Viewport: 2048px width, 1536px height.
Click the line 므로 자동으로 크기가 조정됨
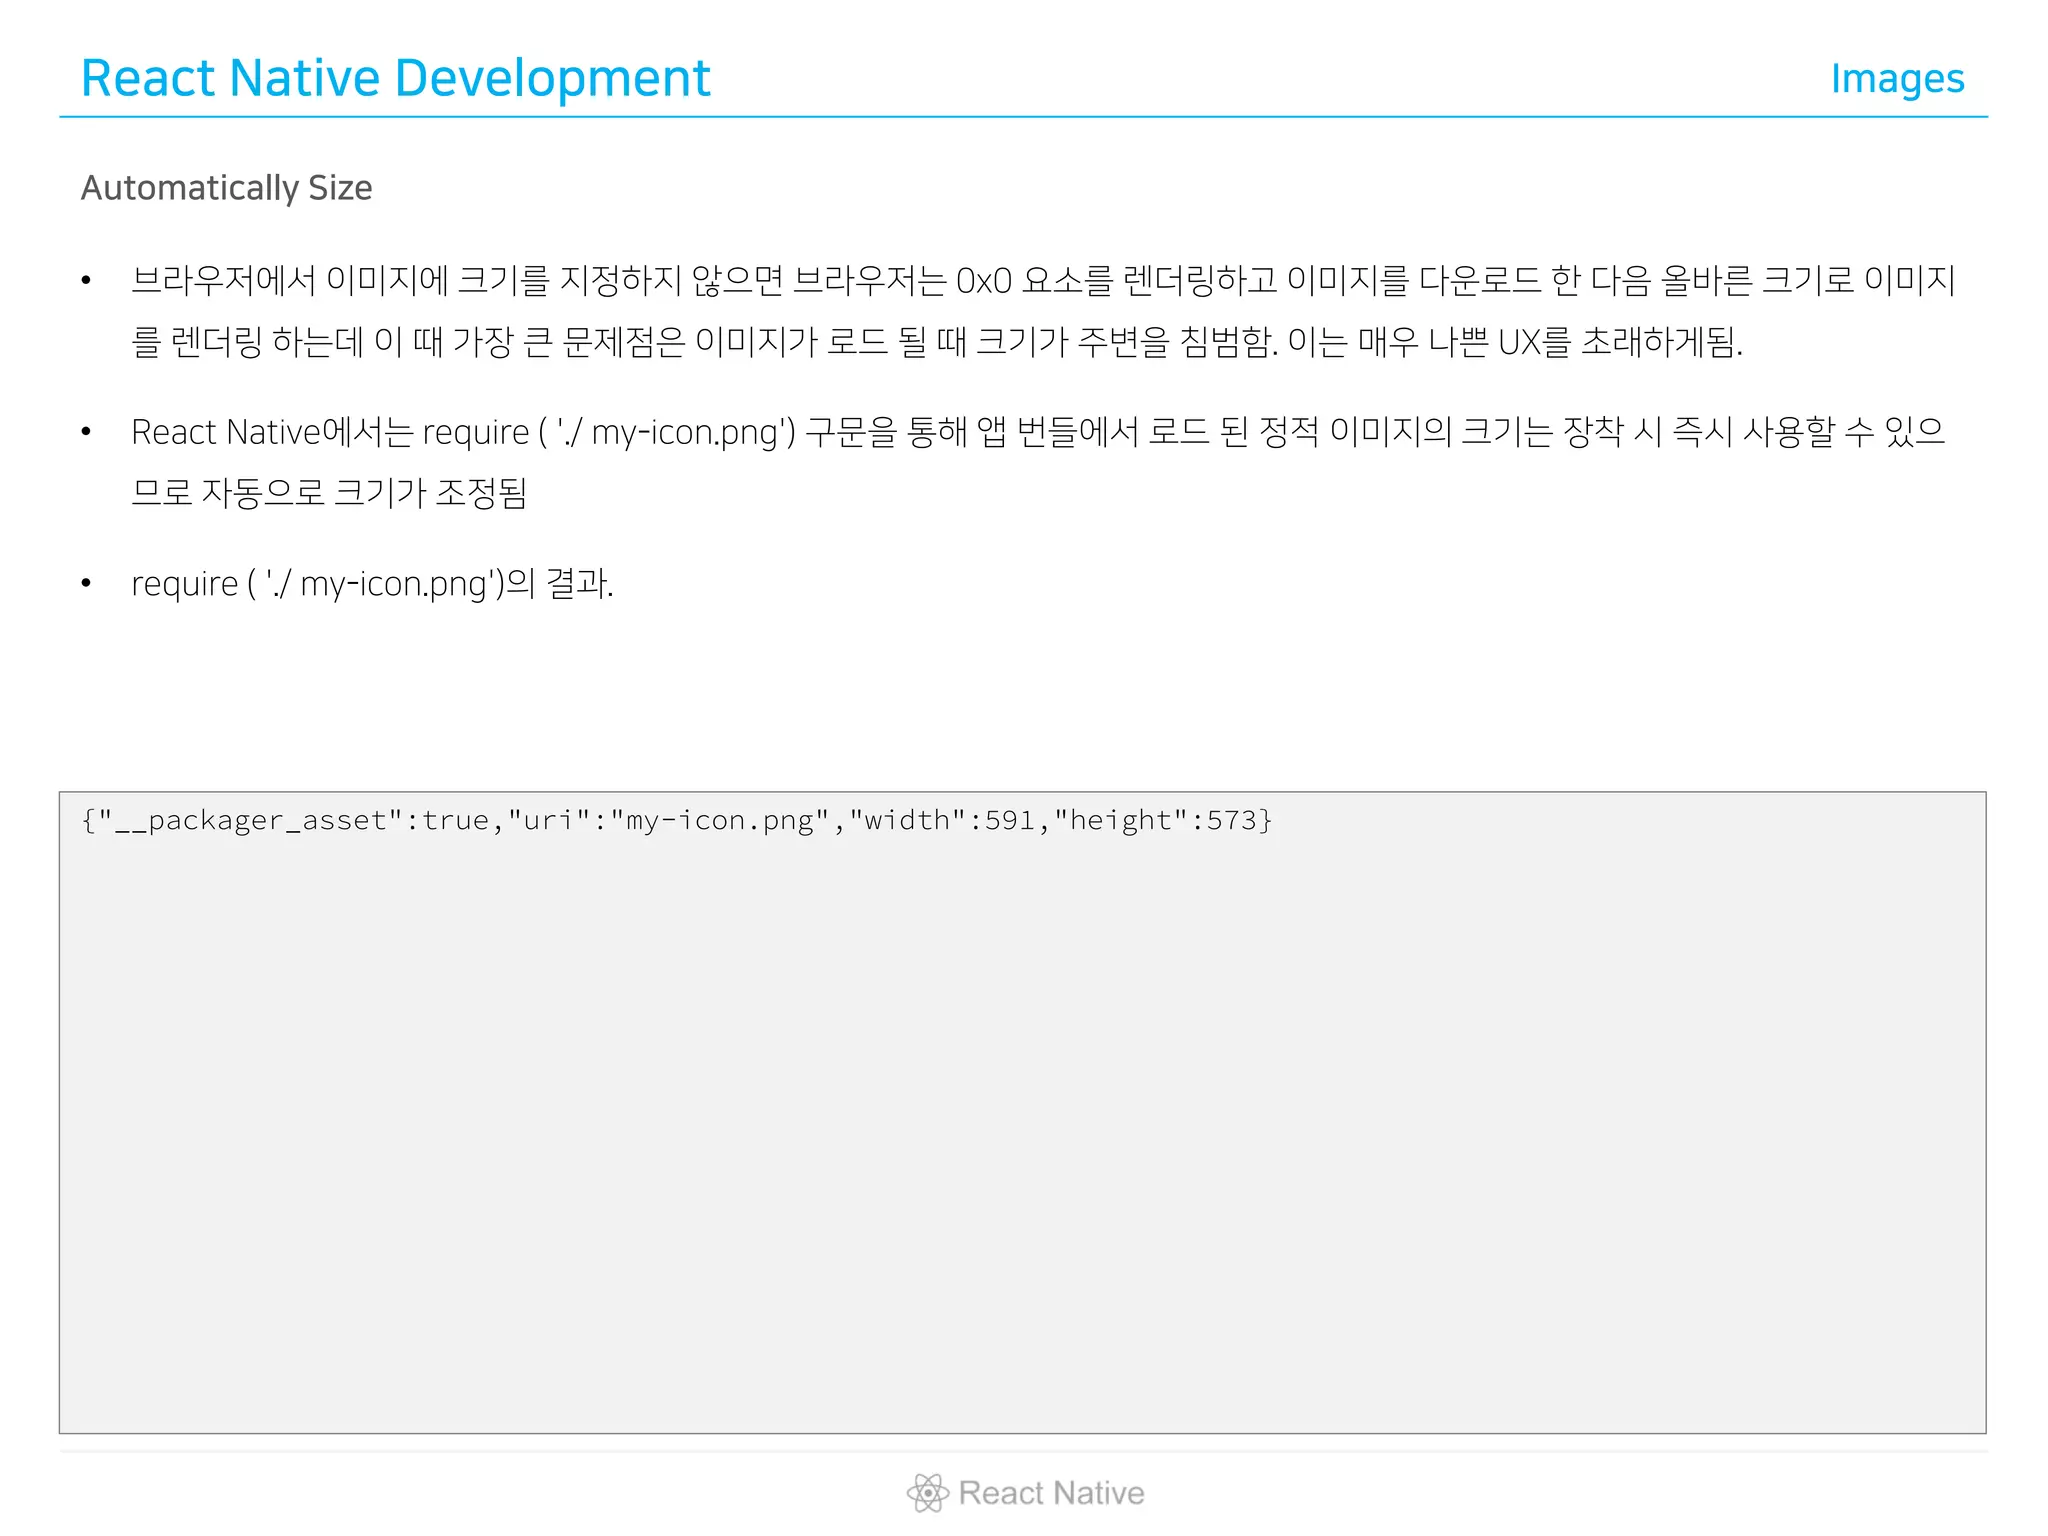point(329,492)
